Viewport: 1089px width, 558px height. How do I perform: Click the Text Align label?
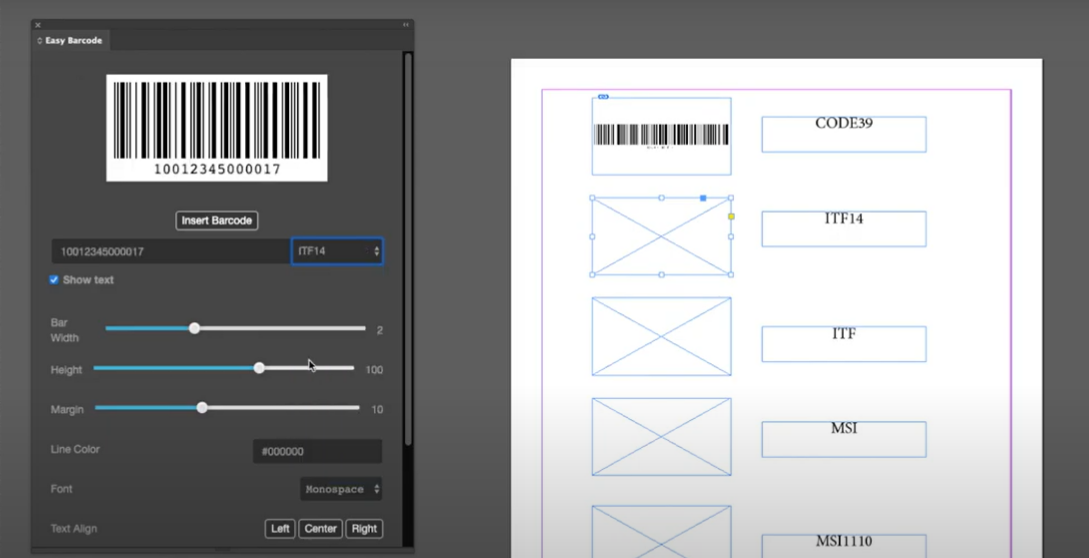click(74, 529)
